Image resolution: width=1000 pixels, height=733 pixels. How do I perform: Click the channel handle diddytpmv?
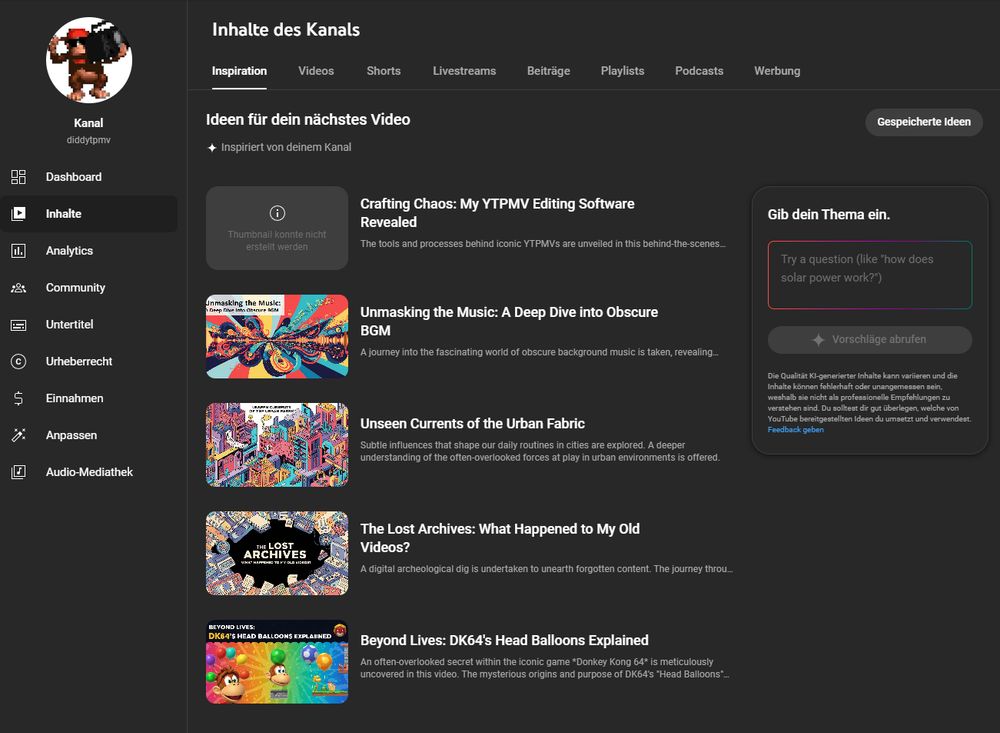[x=89, y=140]
